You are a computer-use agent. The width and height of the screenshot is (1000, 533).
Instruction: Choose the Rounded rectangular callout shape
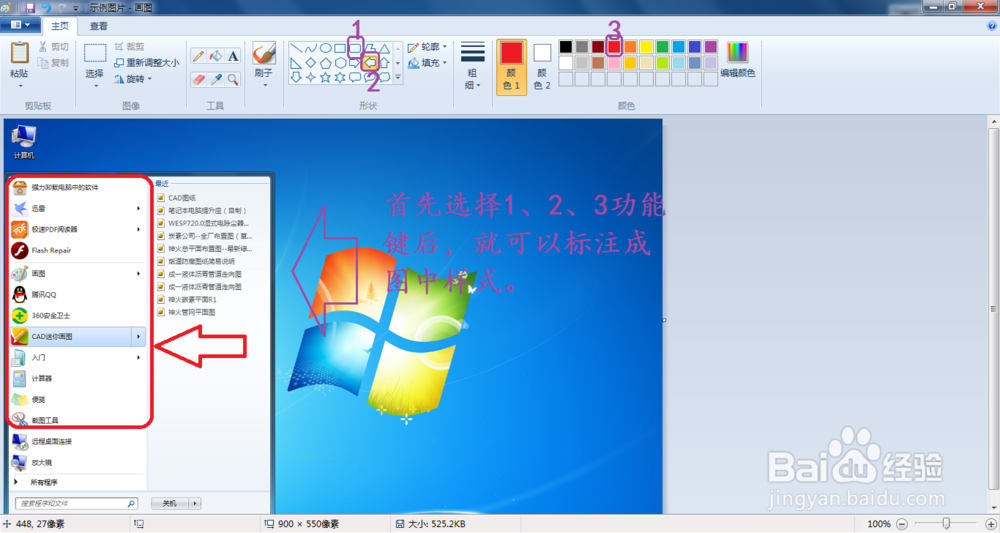coord(355,77)
